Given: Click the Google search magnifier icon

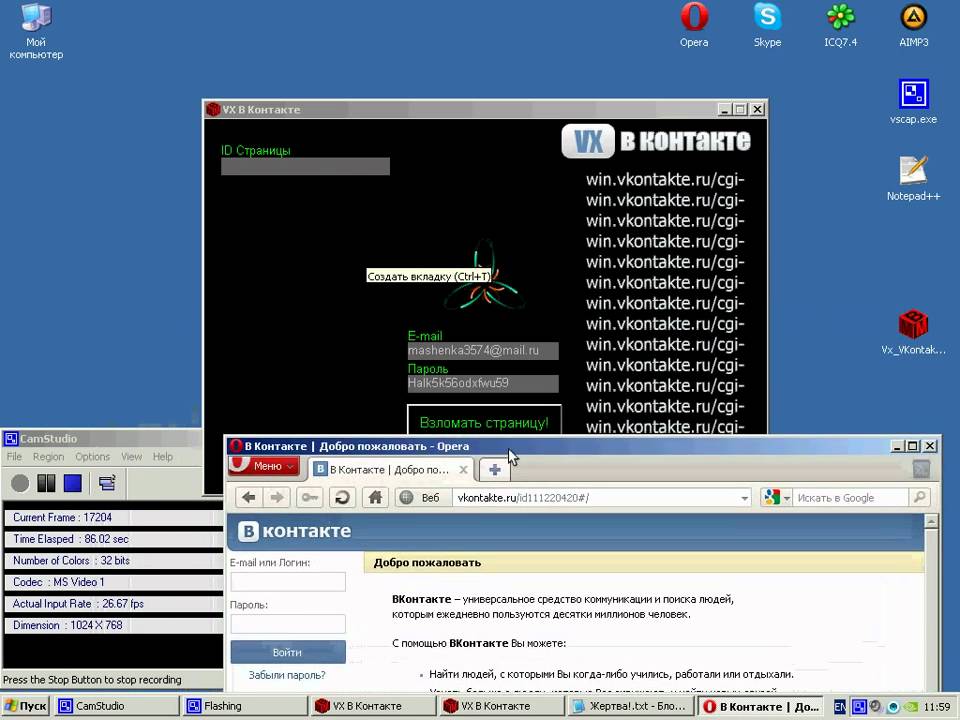Looking at the screenshot, I should tap(919, 497).
